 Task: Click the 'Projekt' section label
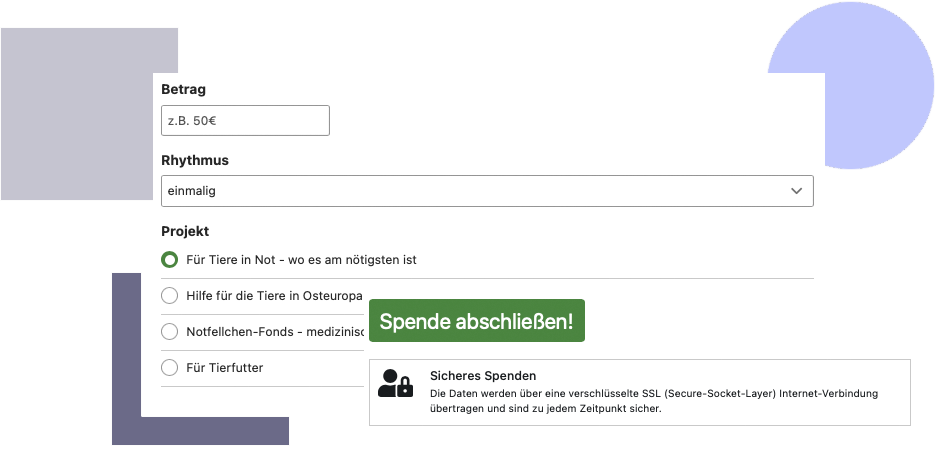coord(185,231)
